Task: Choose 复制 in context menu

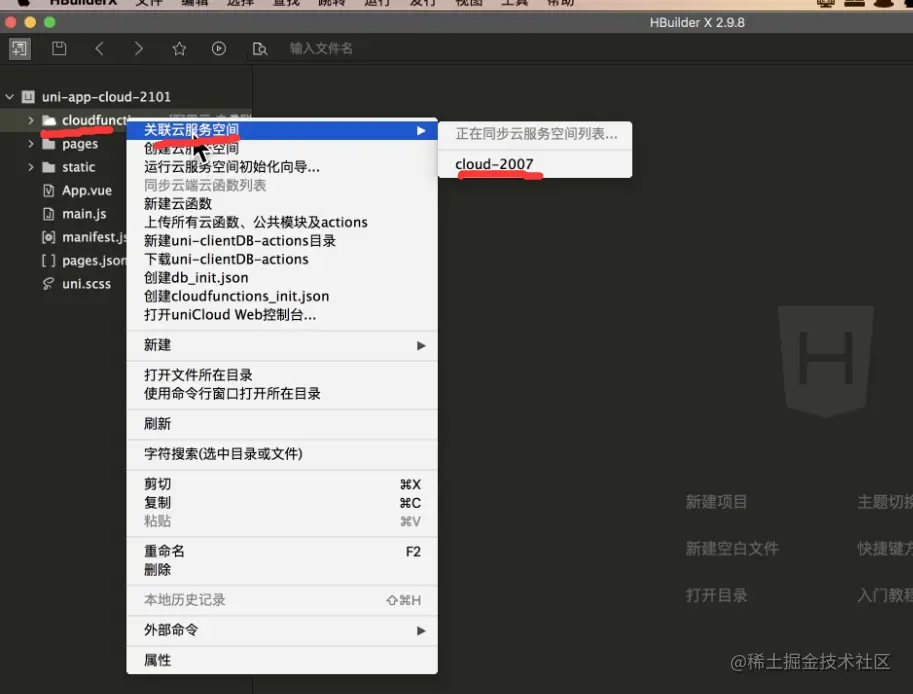Action: coord(282,502)
